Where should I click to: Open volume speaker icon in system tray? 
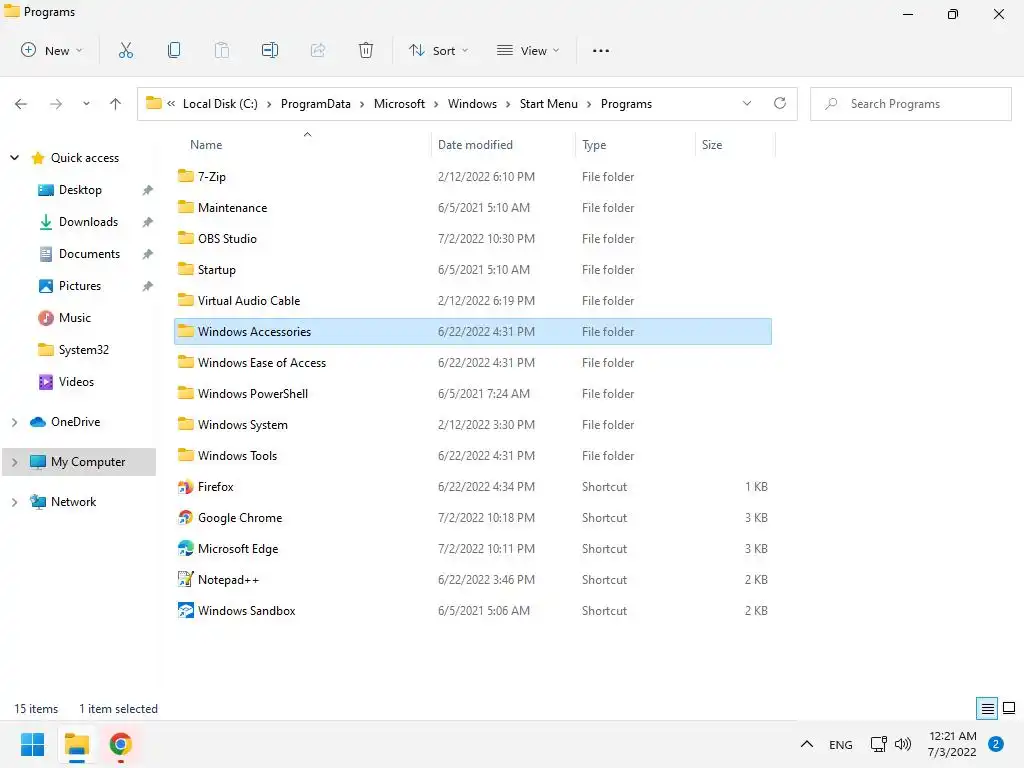point(903,744)
